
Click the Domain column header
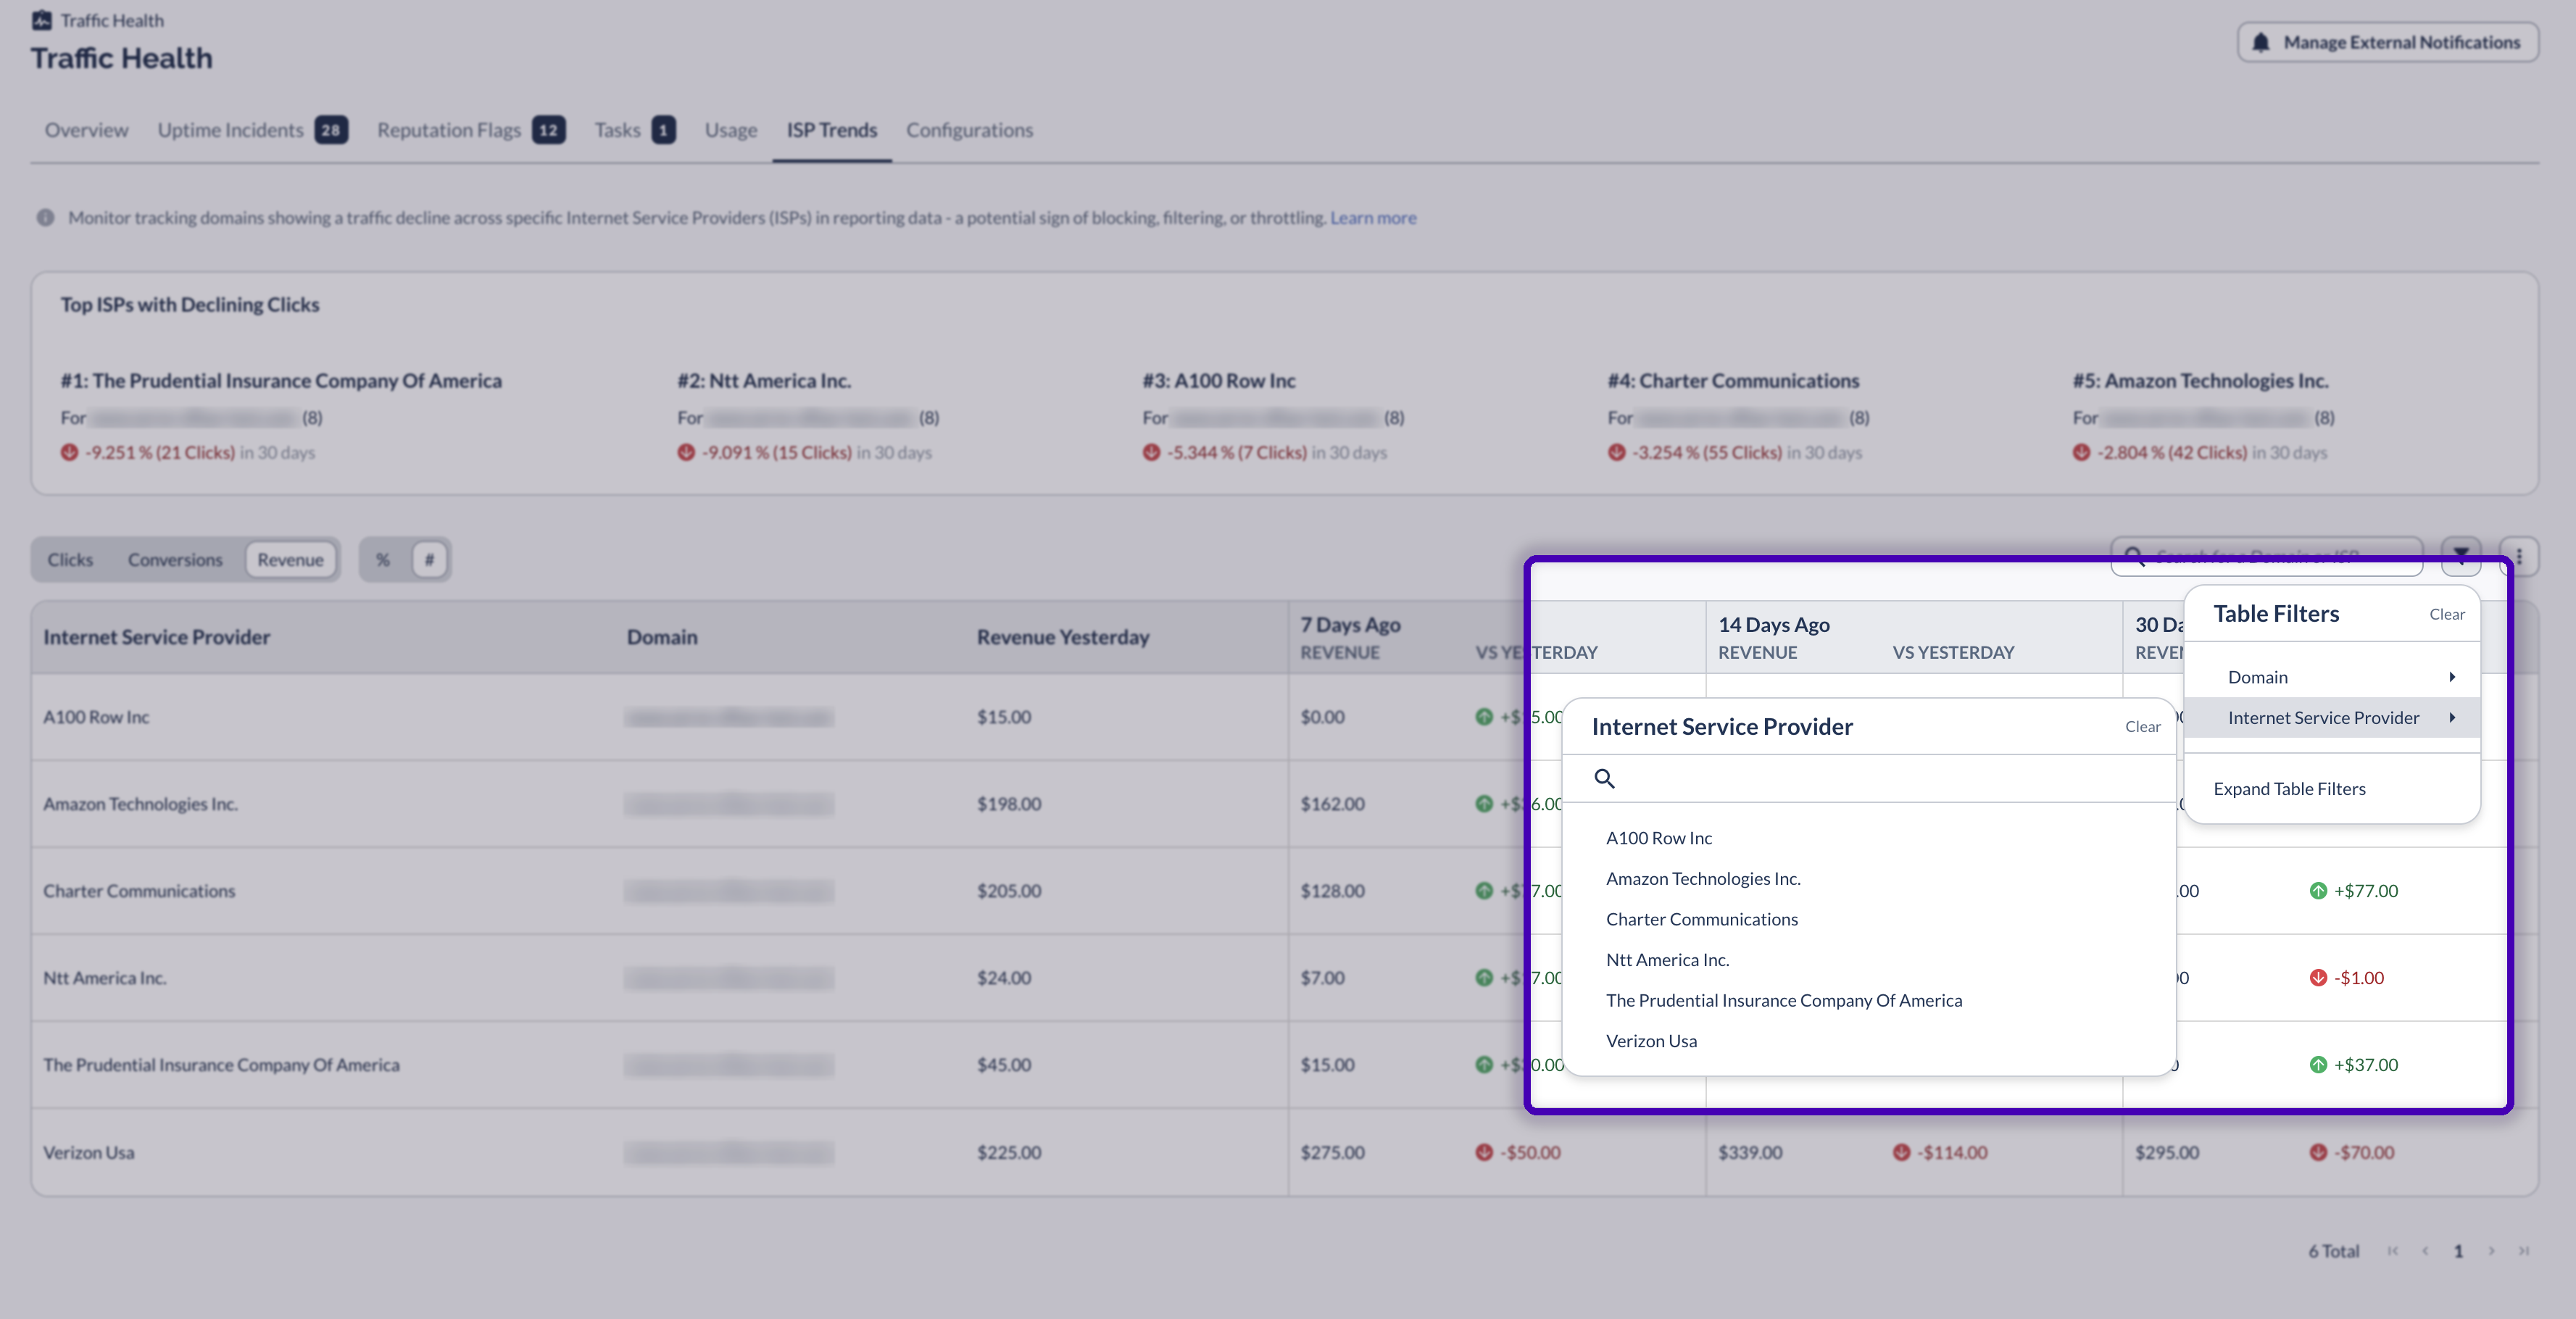662,637
